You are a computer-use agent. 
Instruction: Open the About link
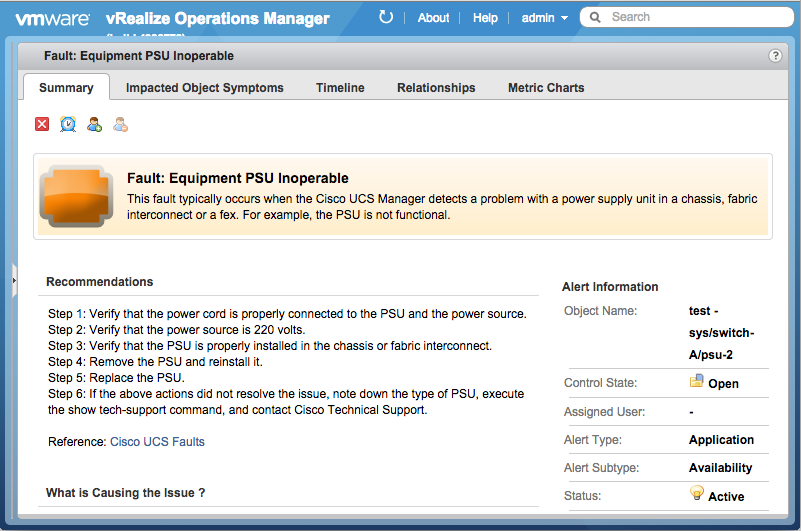click(x=433, y=18)
